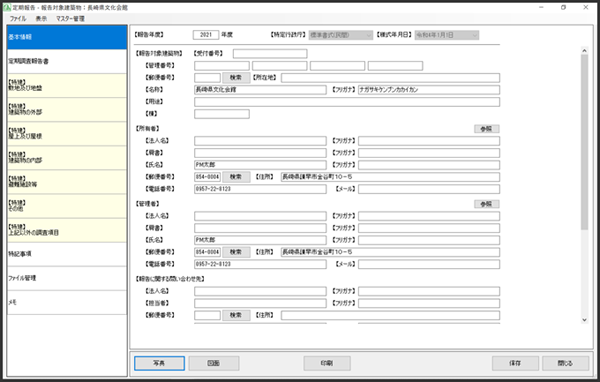Click the form scrollbar's up arrow
The width and height of the screenshot is (600, 382).
pos(584,51)
